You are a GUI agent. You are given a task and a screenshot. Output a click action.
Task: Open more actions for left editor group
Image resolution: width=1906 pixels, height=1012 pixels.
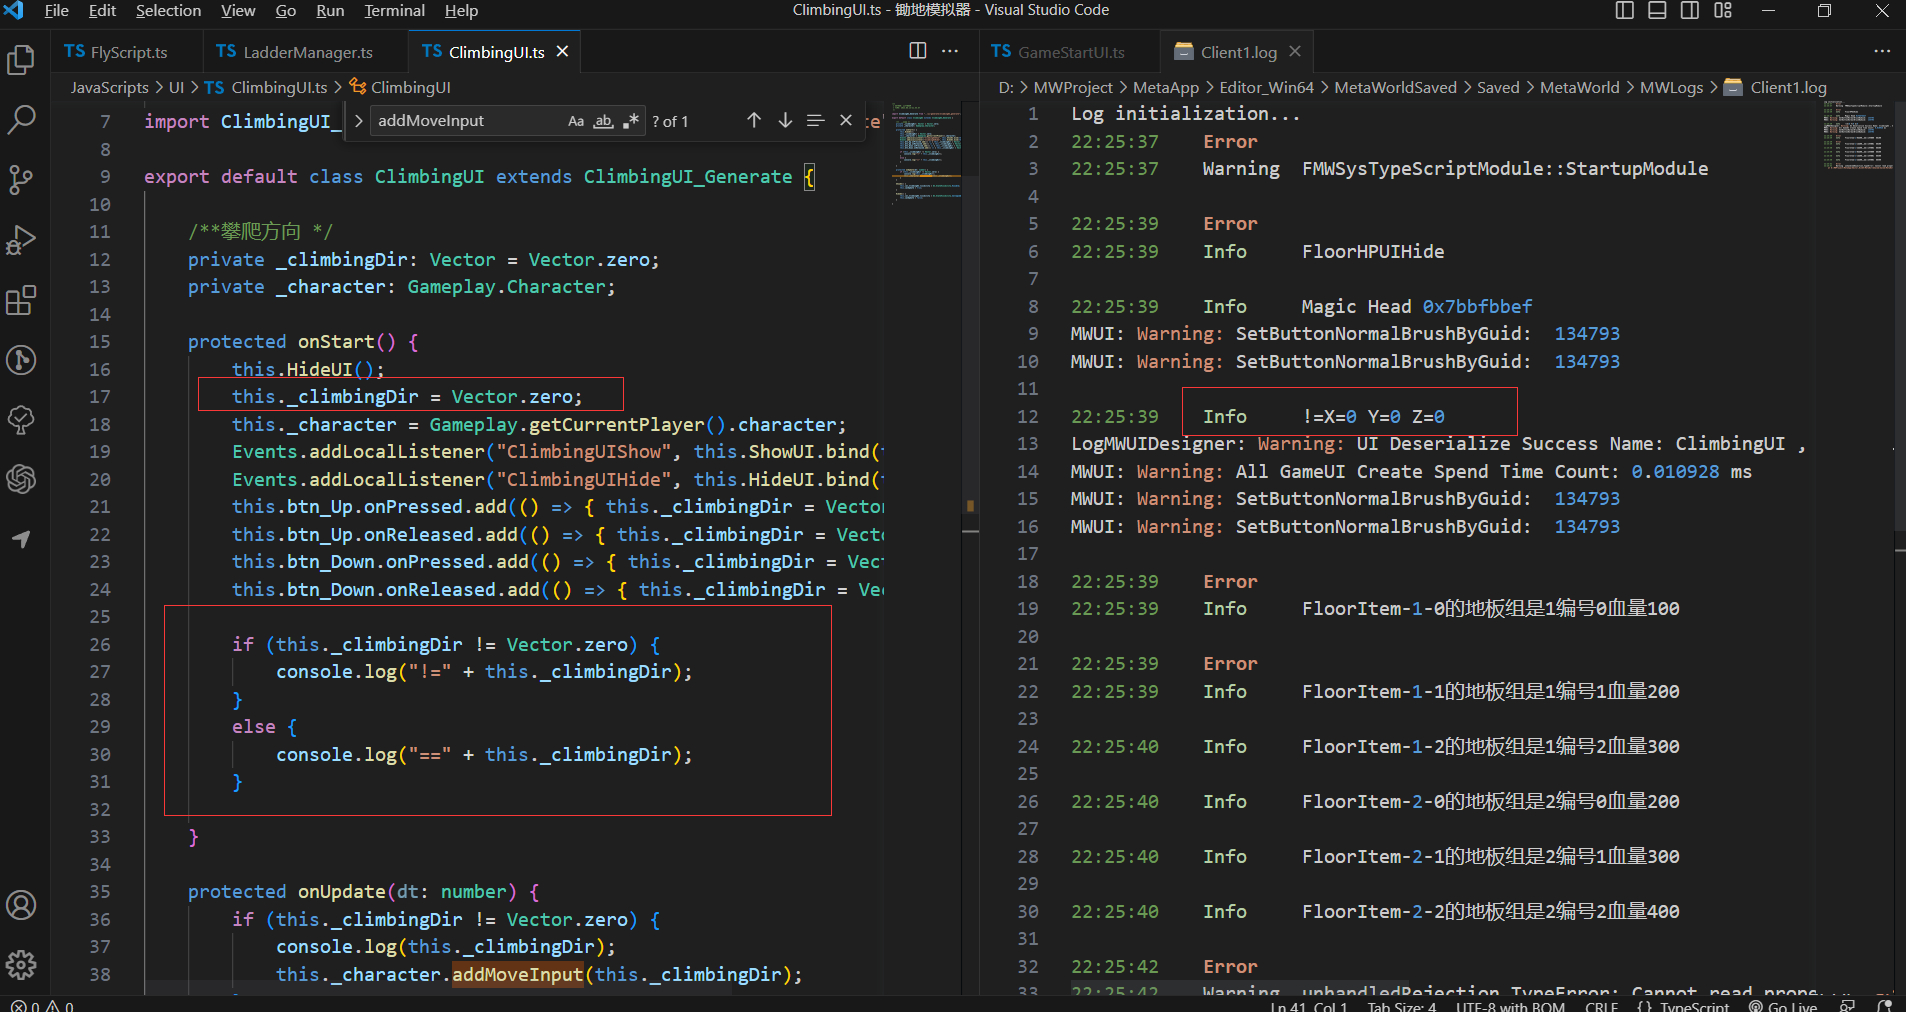tap(950, 51)
